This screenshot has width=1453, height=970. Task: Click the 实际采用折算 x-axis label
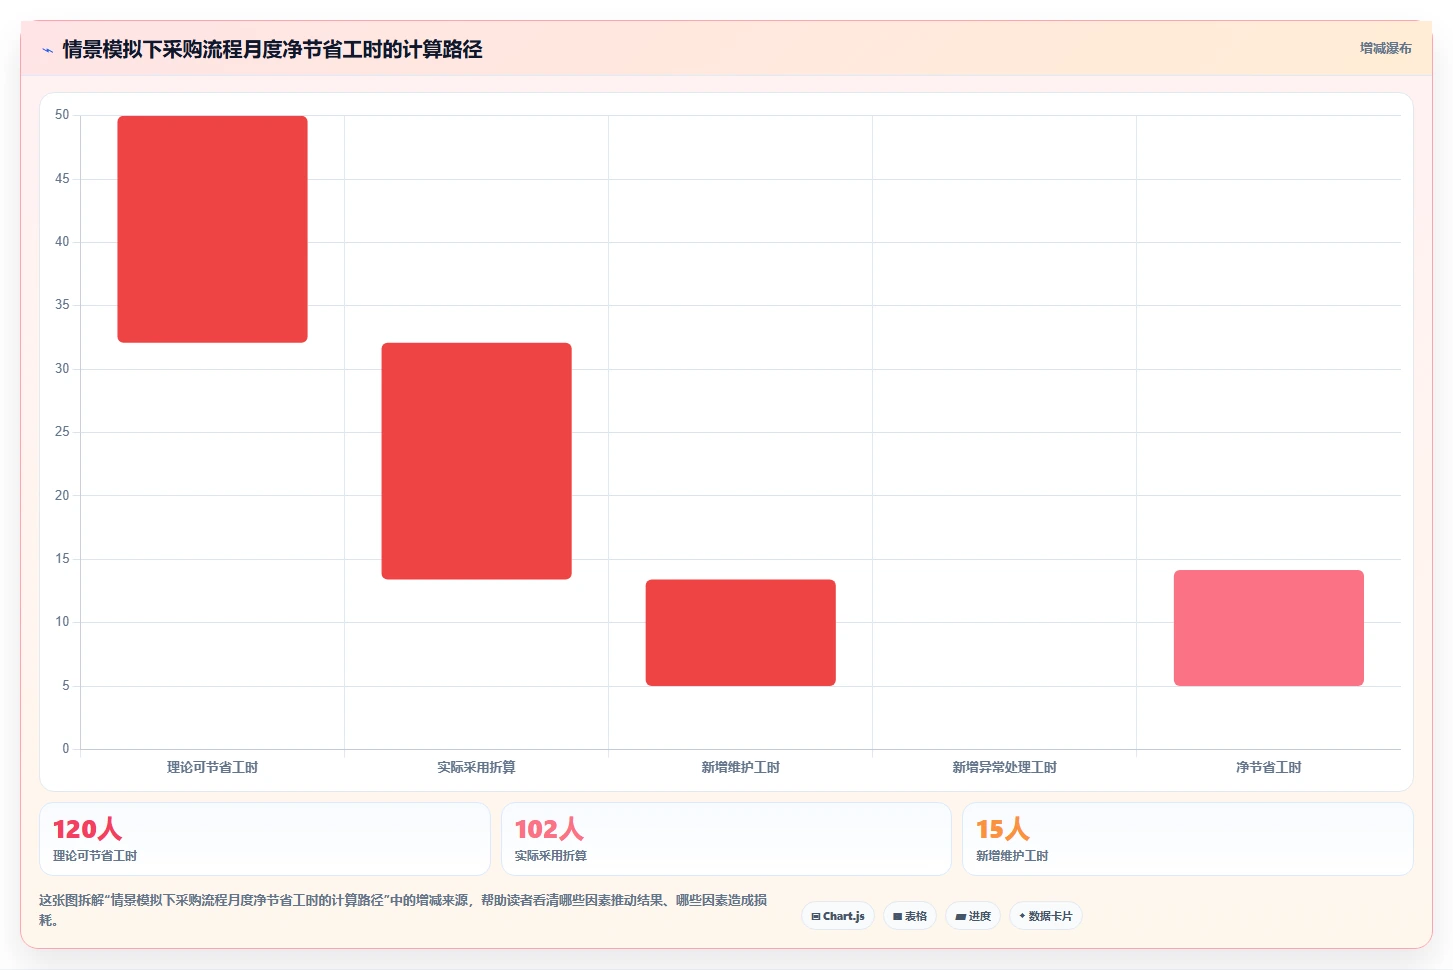click(476, 767)
